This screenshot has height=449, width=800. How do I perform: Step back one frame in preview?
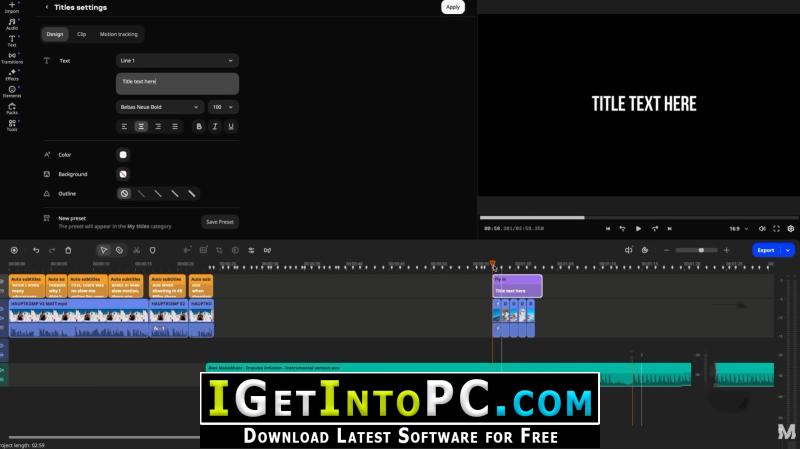pyautogui.click(x=622, y=229)
